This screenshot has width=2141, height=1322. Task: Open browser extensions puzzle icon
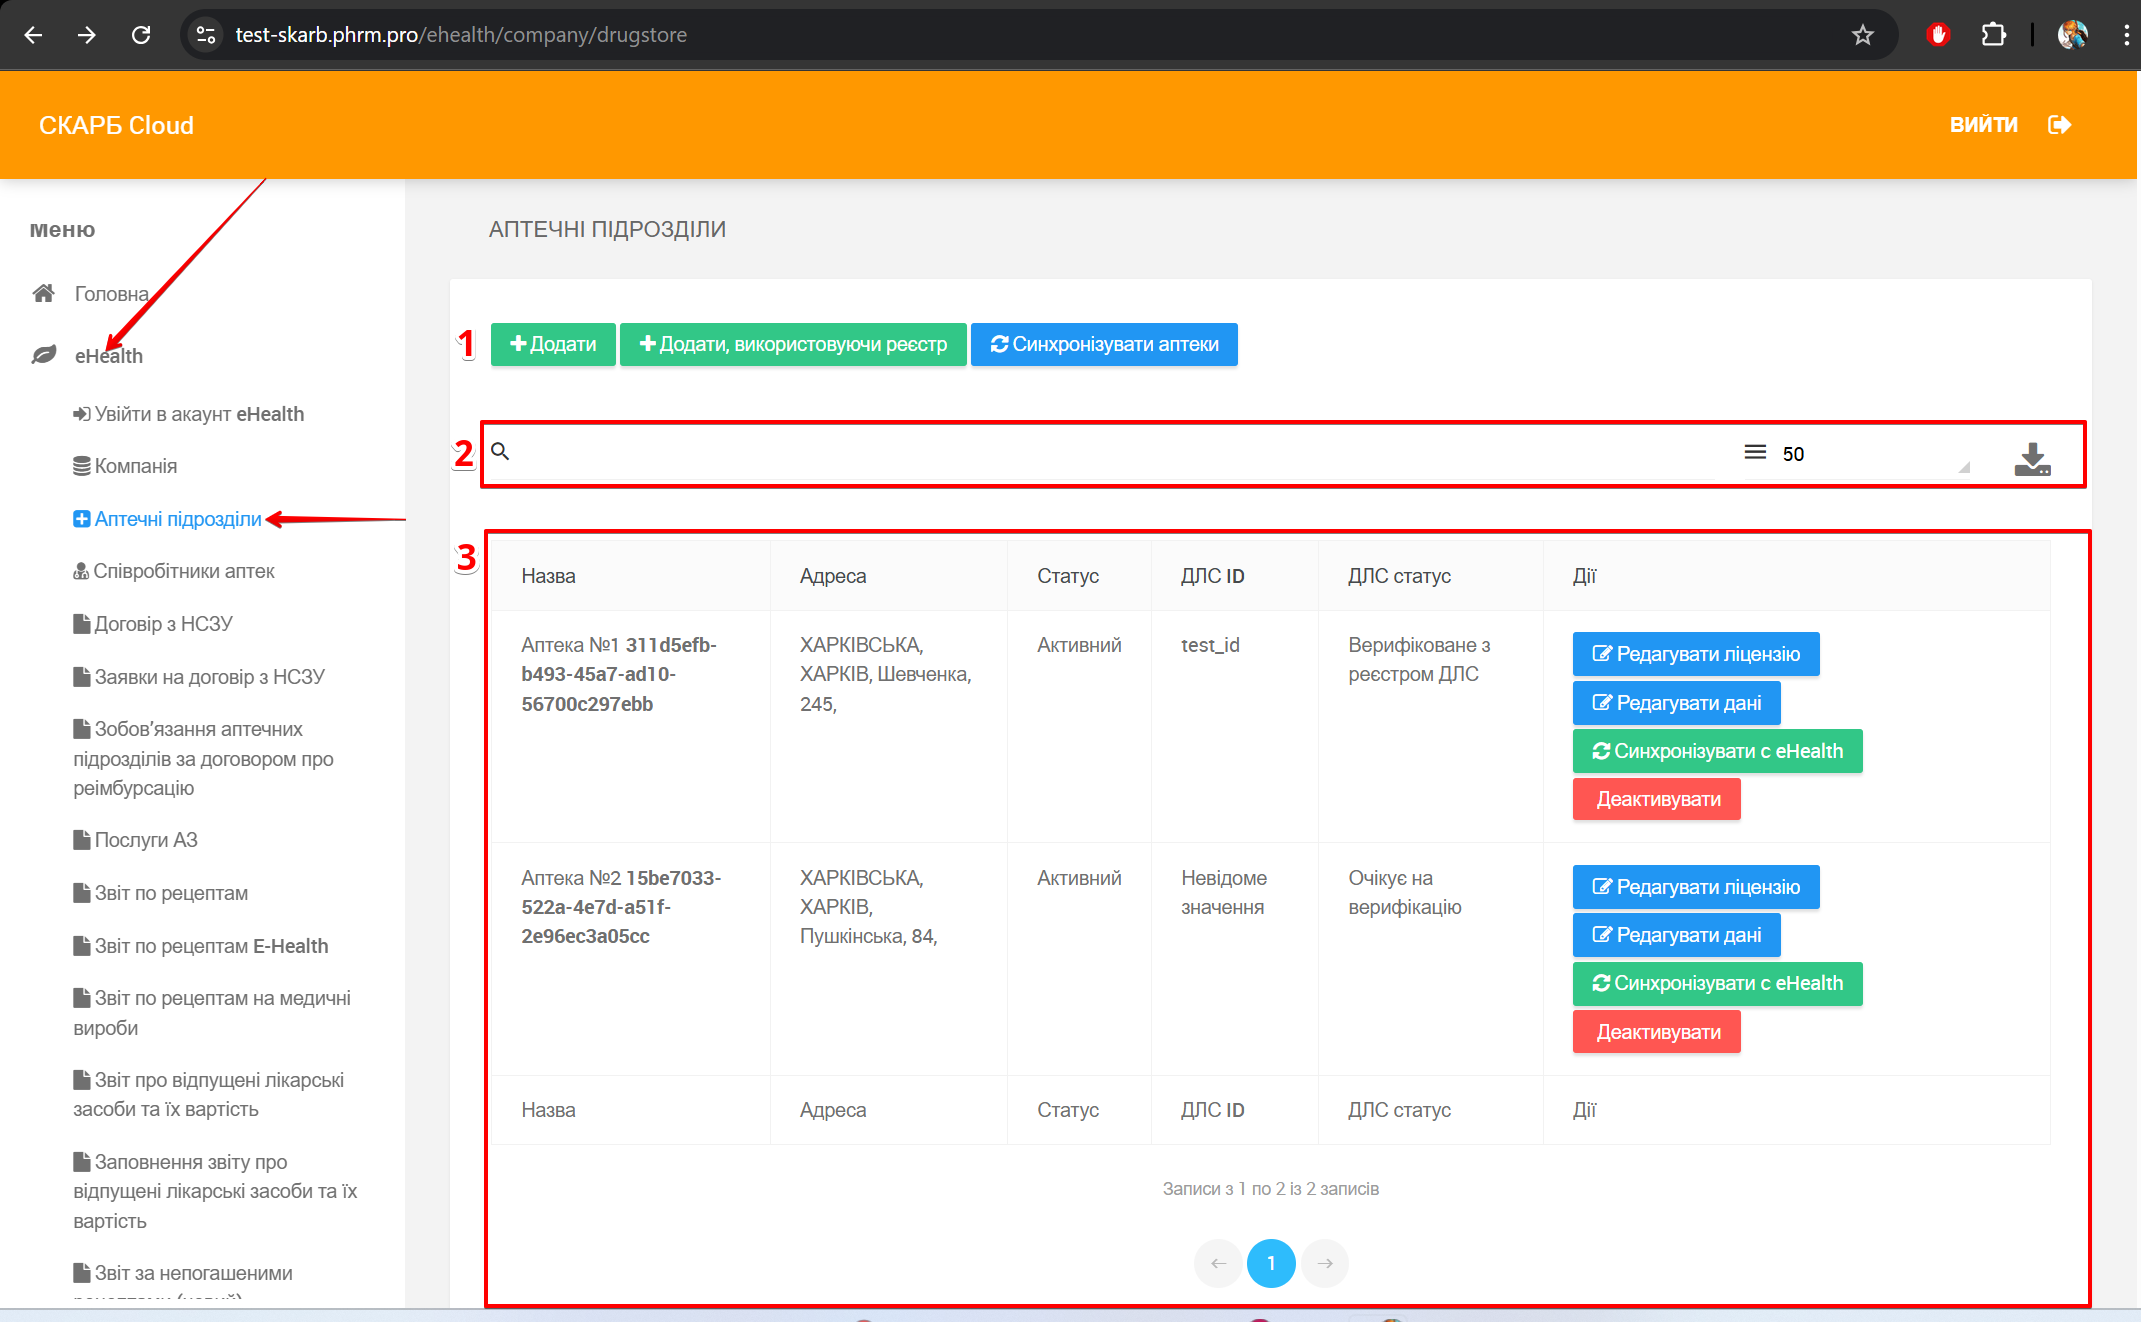point(1993,35)
